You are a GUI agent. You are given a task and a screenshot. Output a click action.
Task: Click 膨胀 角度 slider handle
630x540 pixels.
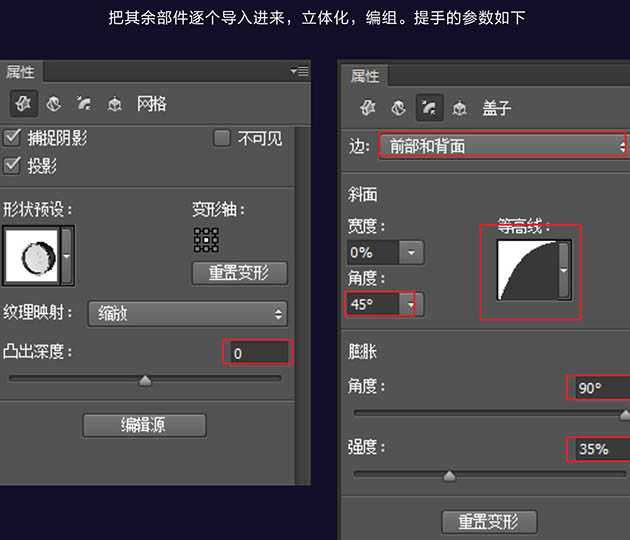(x=625, y=414)
